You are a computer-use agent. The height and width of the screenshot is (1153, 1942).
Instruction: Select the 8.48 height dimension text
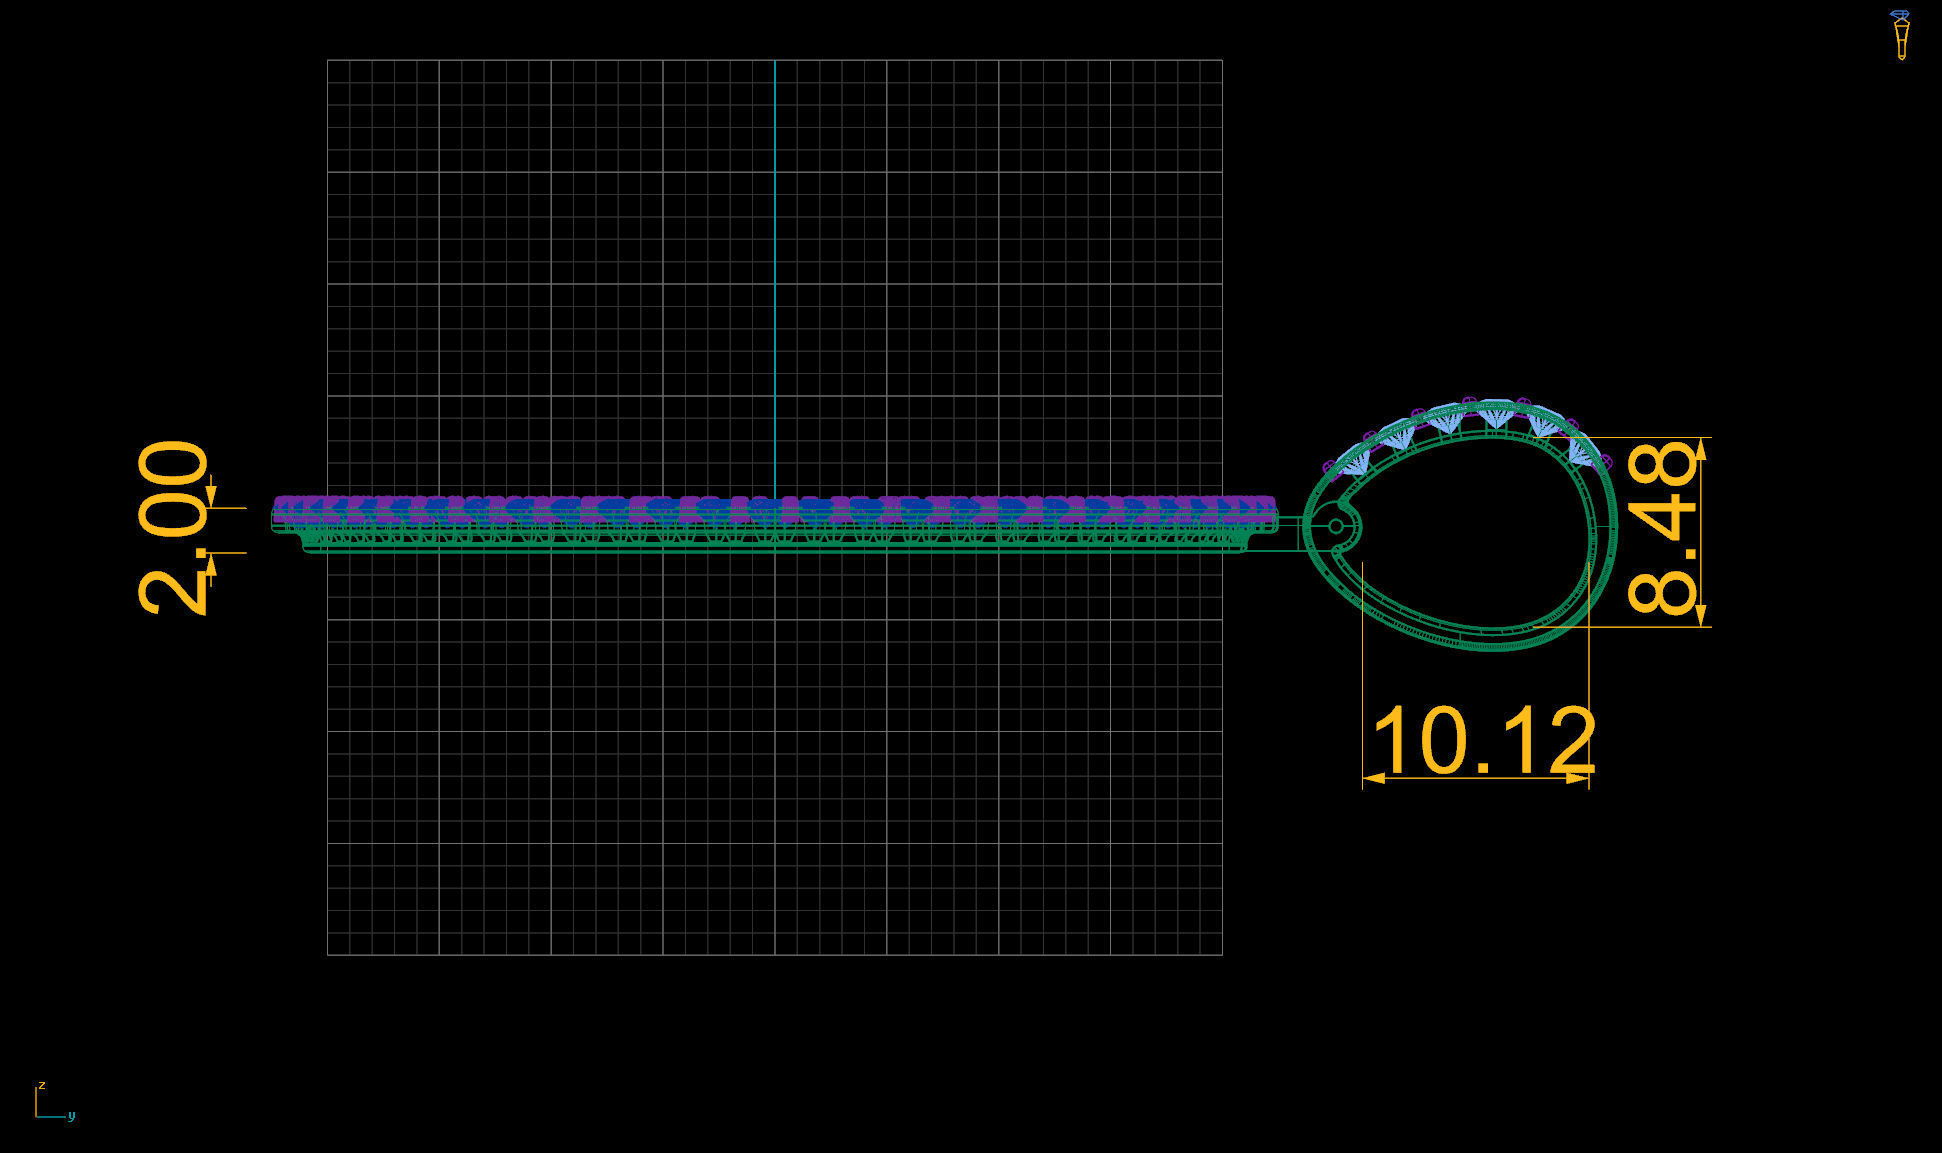1662,529
